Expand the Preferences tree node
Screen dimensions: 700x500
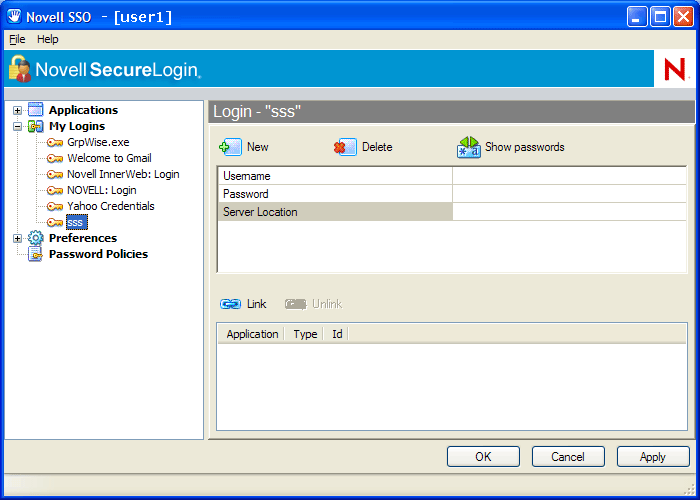click(x=17, y=238)
